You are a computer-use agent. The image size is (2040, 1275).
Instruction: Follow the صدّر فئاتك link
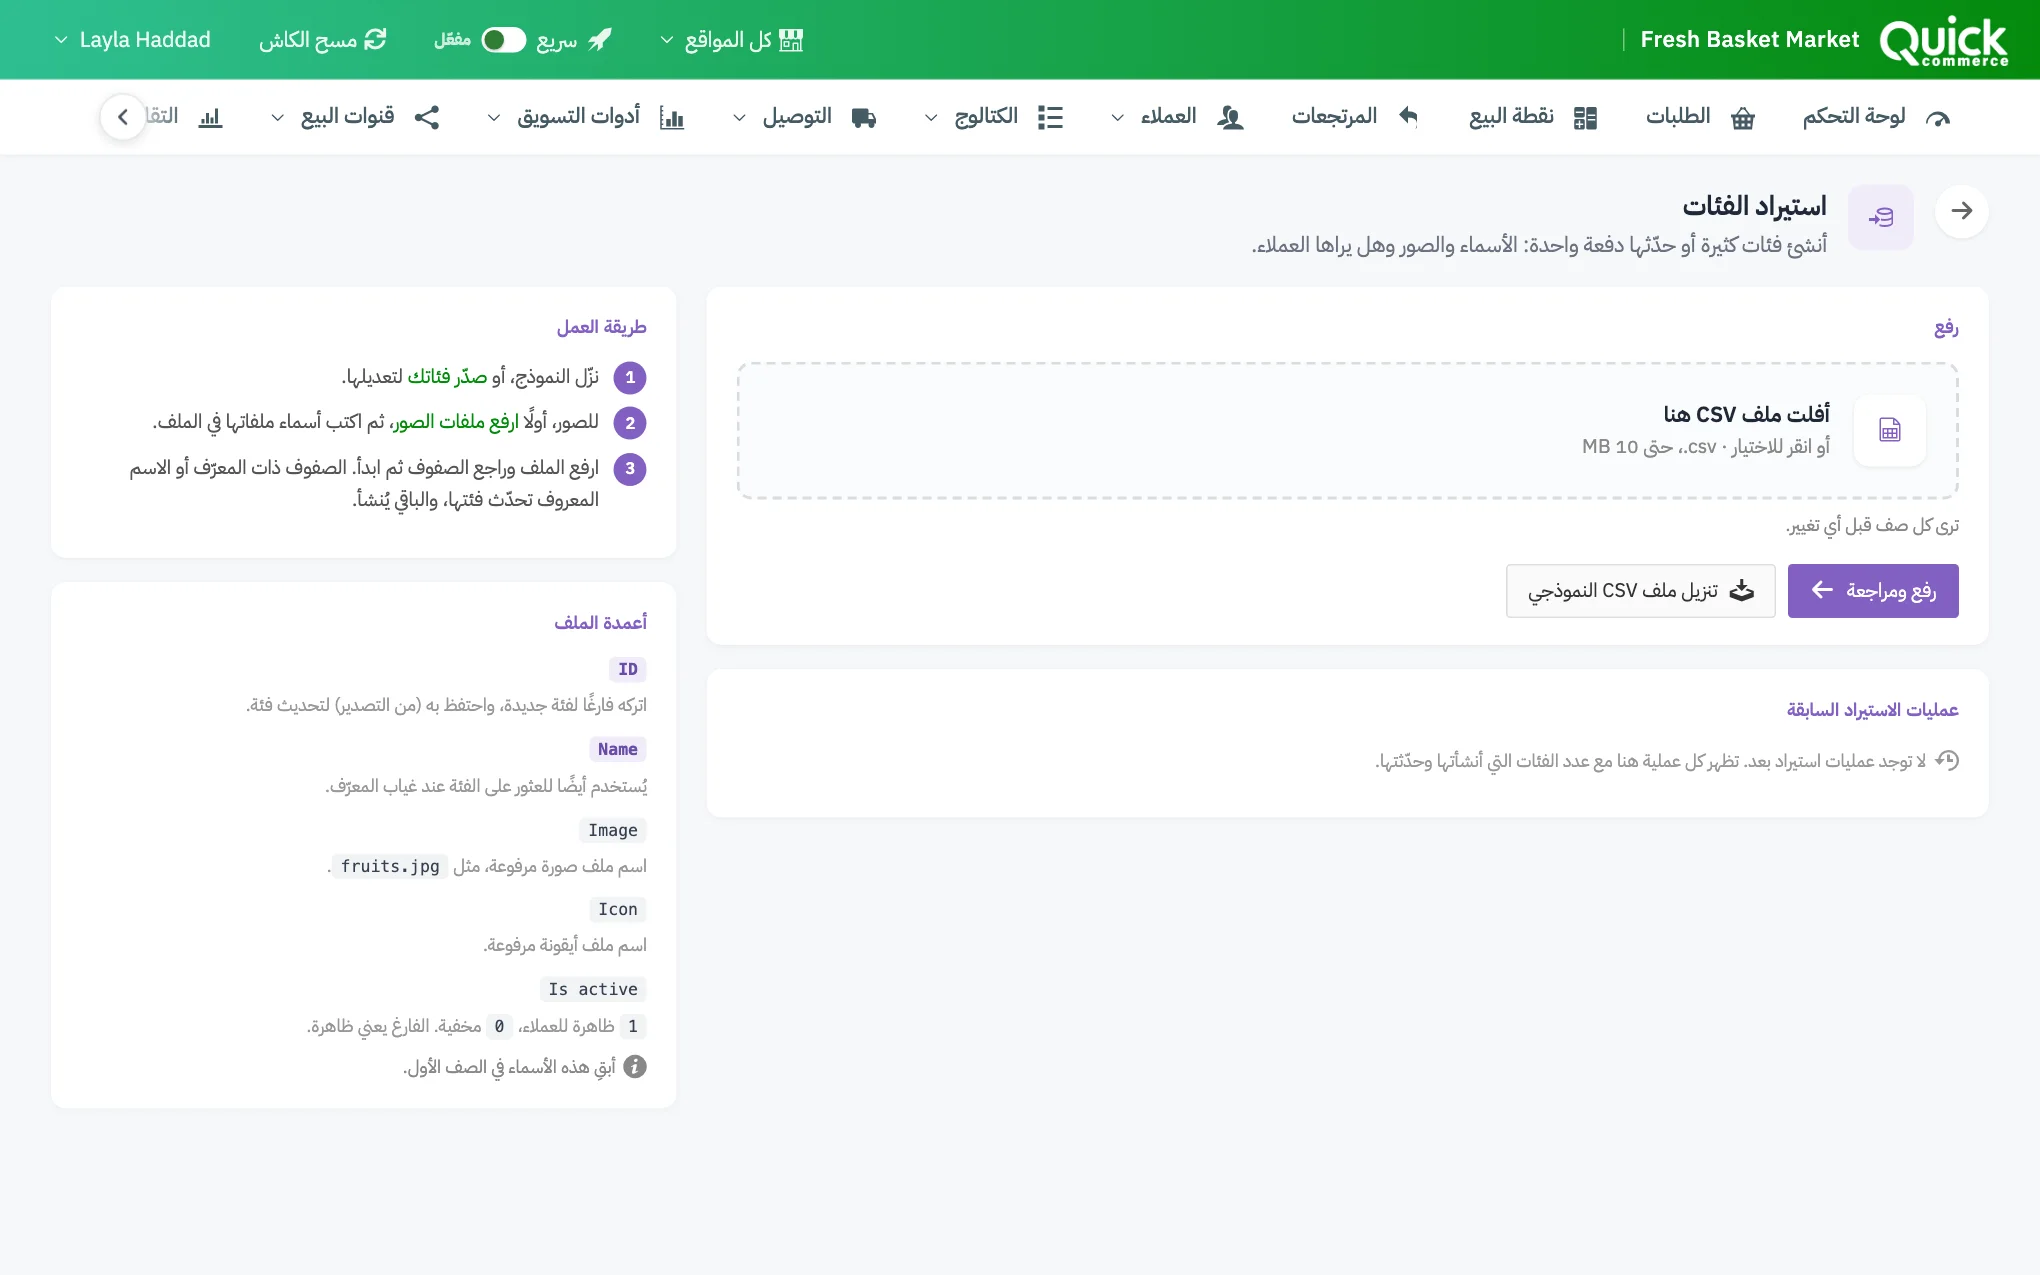coord(447,377)
